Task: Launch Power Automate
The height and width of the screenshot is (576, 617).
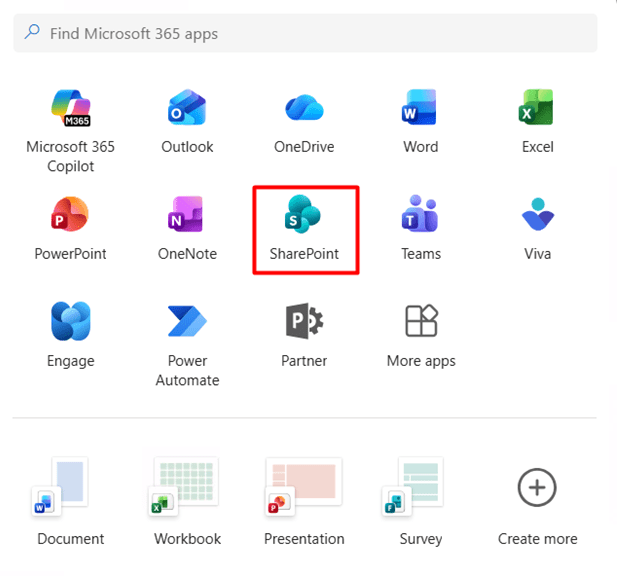Action: click(187, 323)
